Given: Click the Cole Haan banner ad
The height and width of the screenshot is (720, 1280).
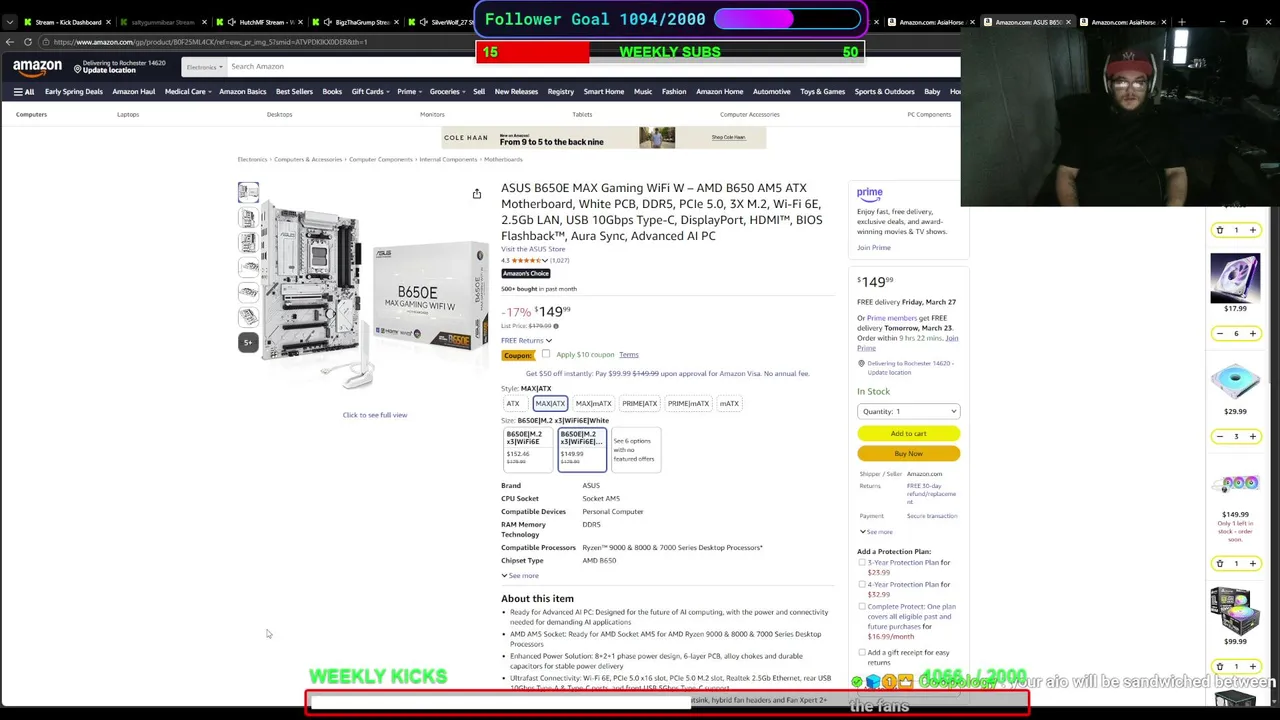Looking at the screenshot, I should 604,137.
